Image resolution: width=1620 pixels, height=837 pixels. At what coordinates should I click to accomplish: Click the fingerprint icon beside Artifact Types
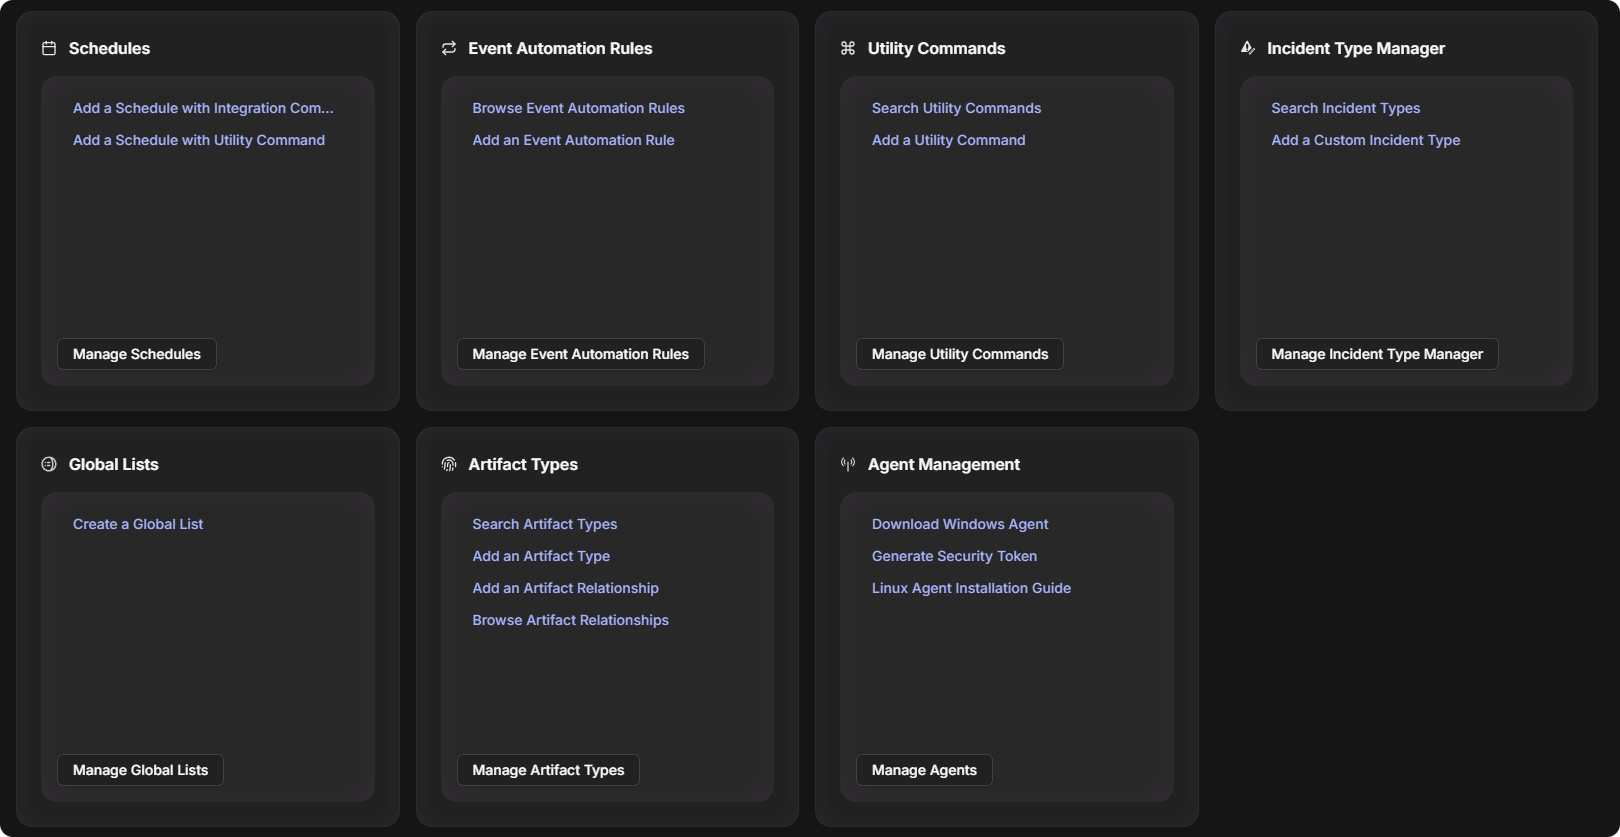(449, 464)
